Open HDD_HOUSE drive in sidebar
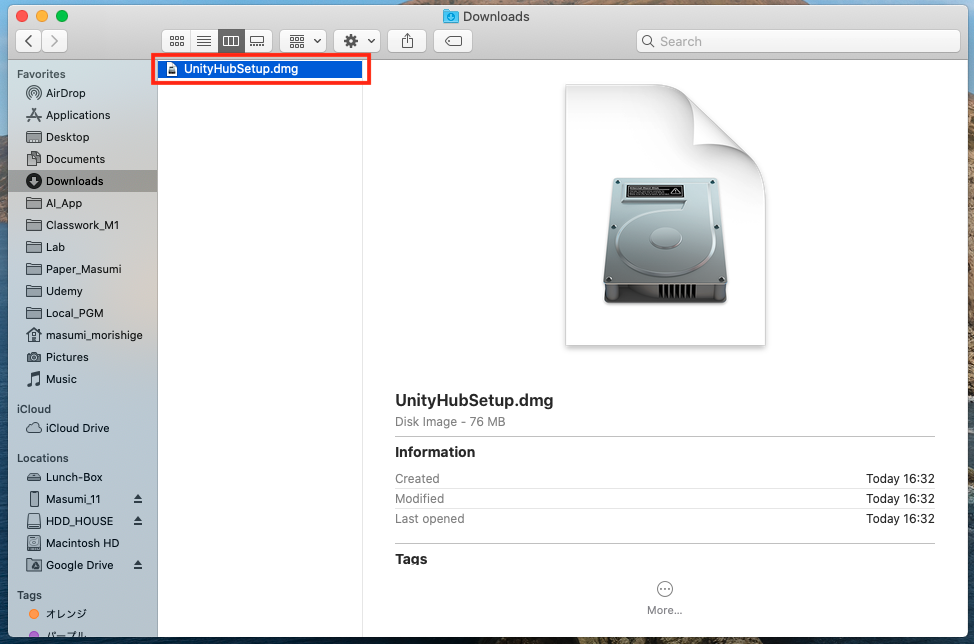 (79, 521)
